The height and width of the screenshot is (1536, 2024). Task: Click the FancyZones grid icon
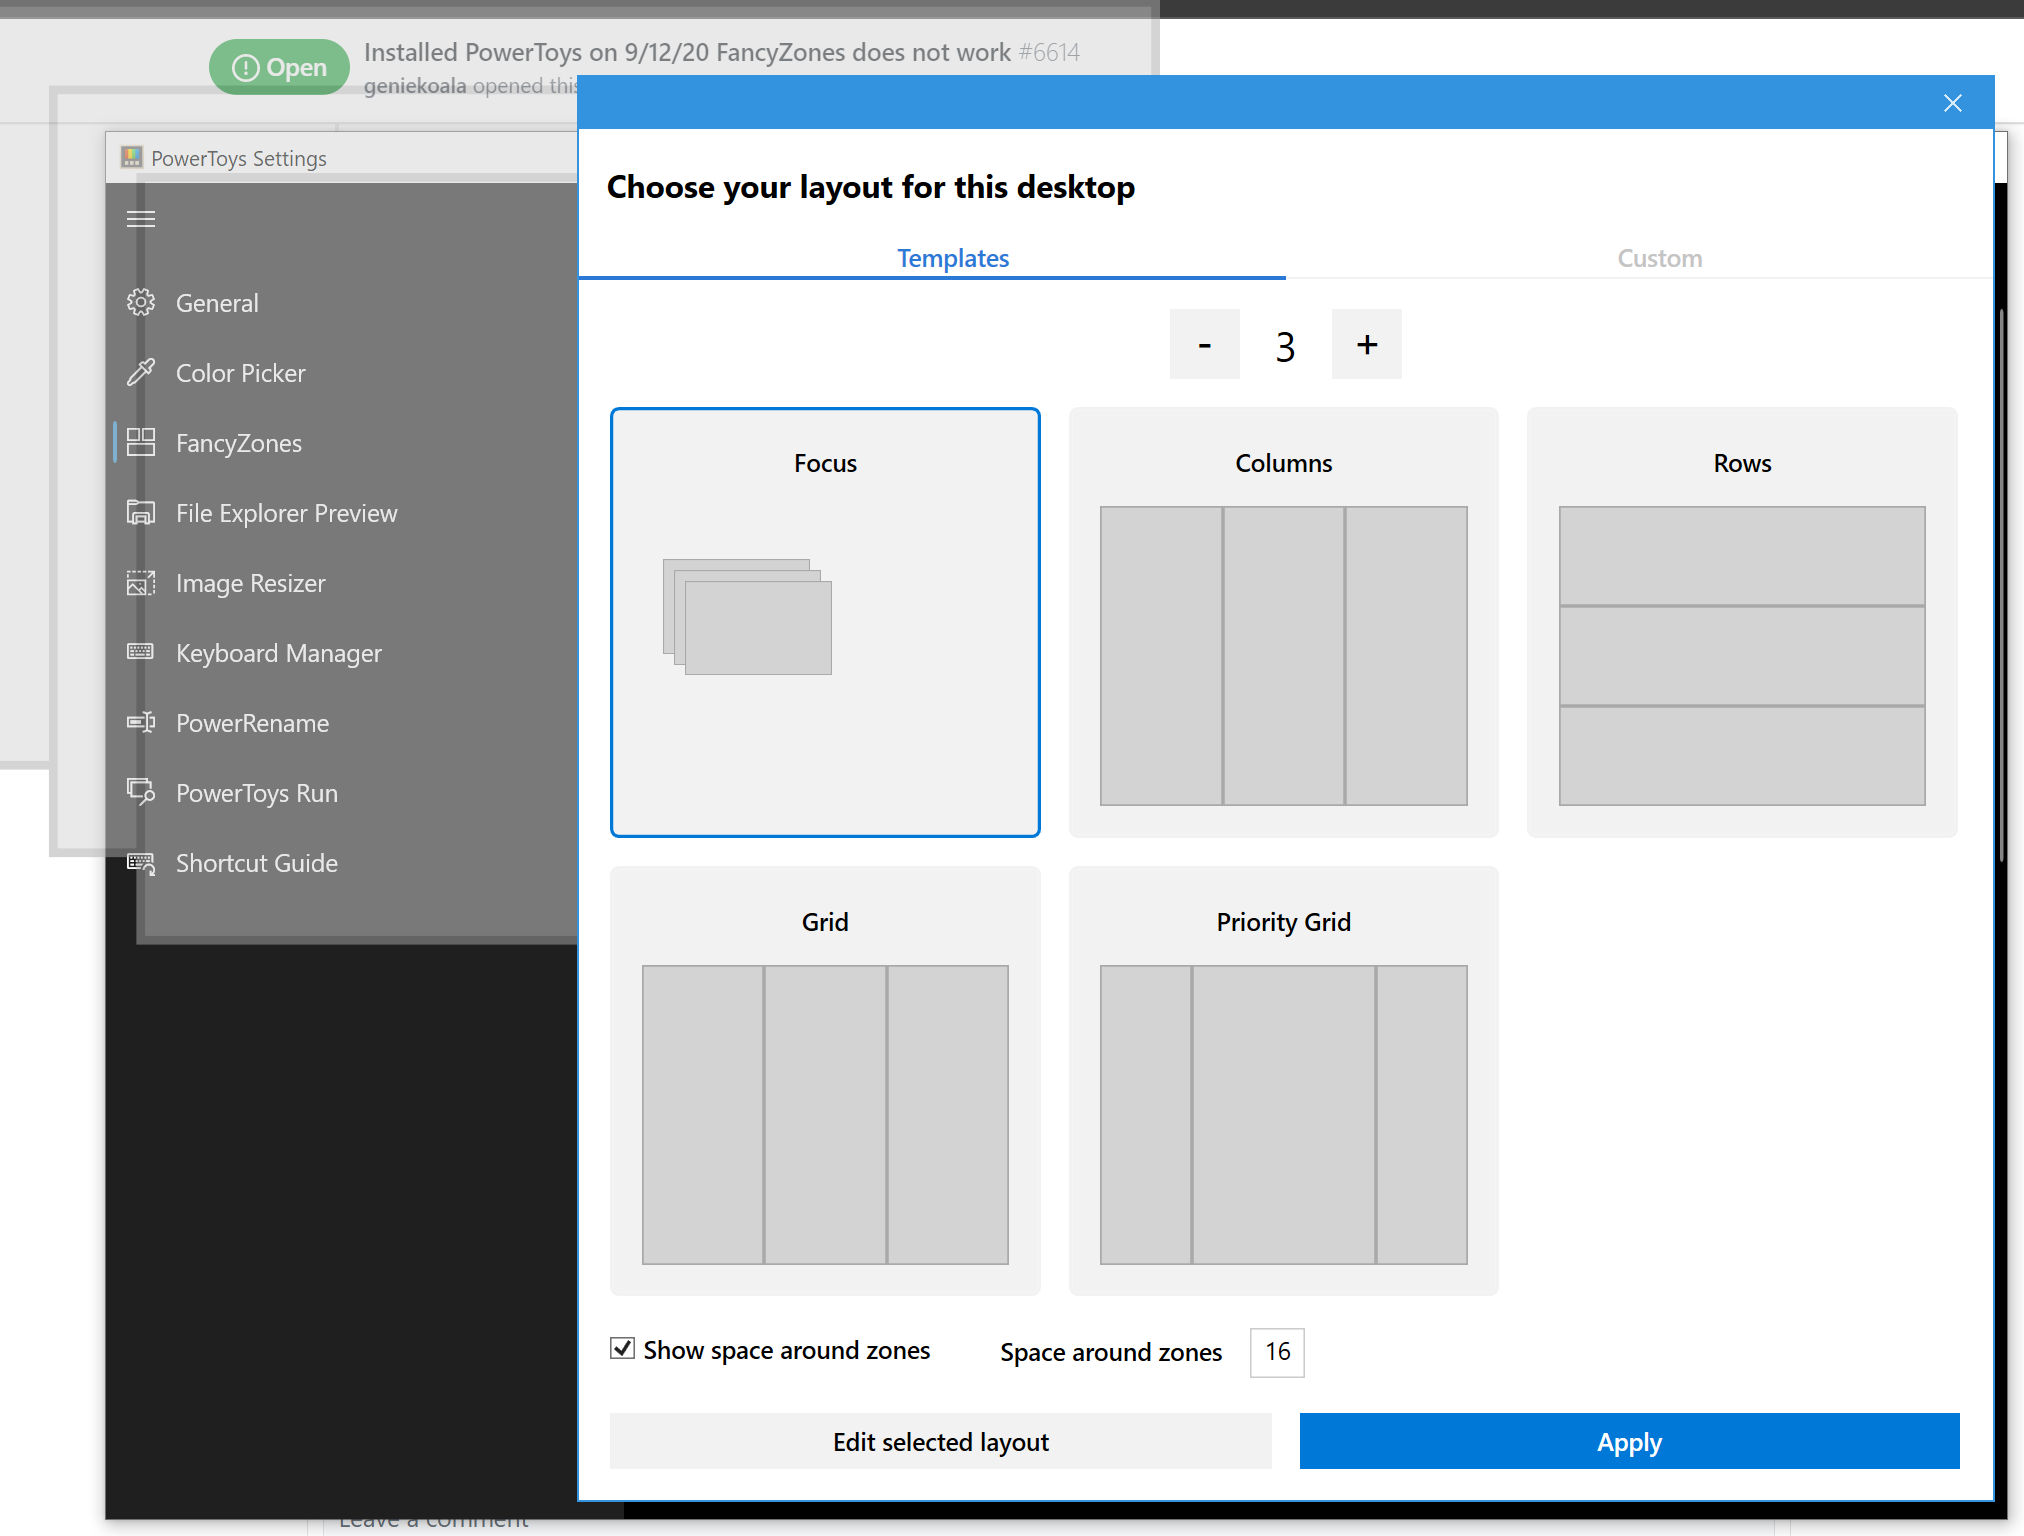[141, 442]
